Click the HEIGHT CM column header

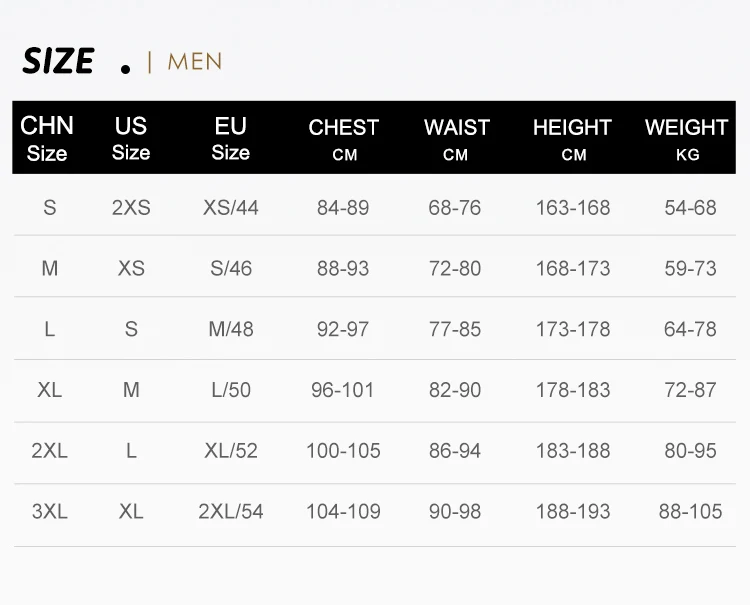pyautogui.click(x=572, y=139)
